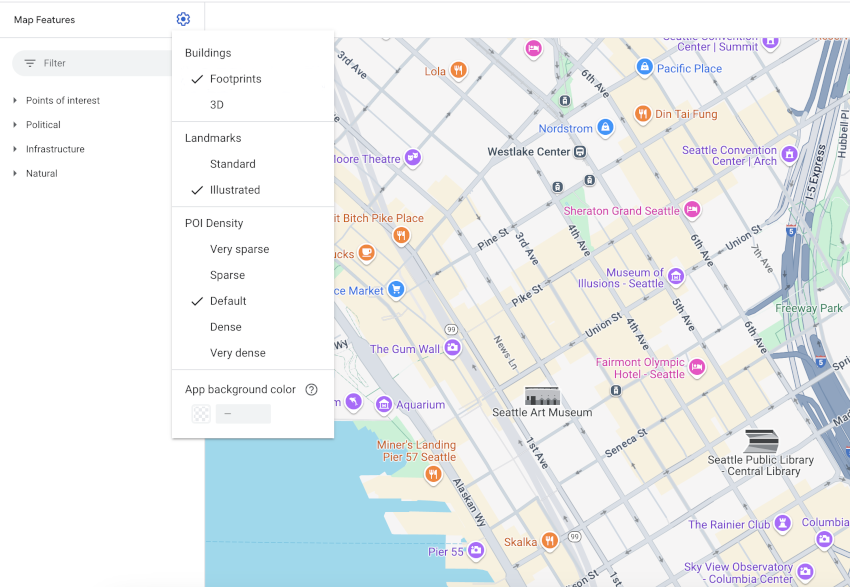Screen dimensions: 850x587
Task: Click the Rainier Club pin
Action: pos(782,523)
